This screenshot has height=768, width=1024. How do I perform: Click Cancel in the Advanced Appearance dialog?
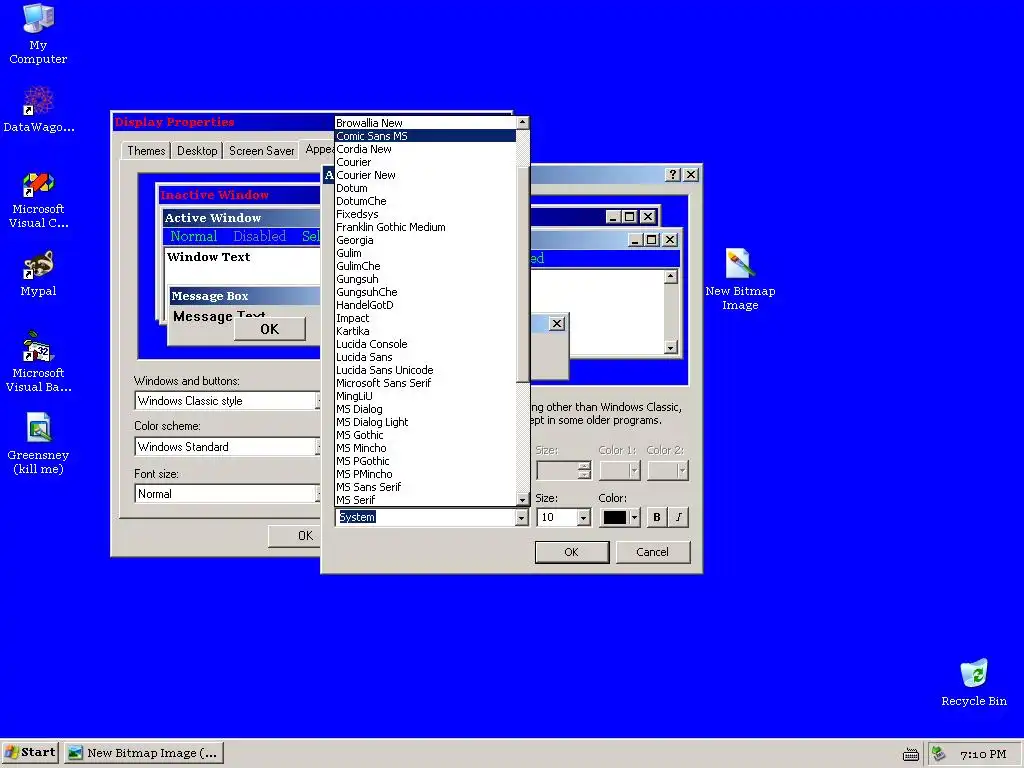click(652, 552)
